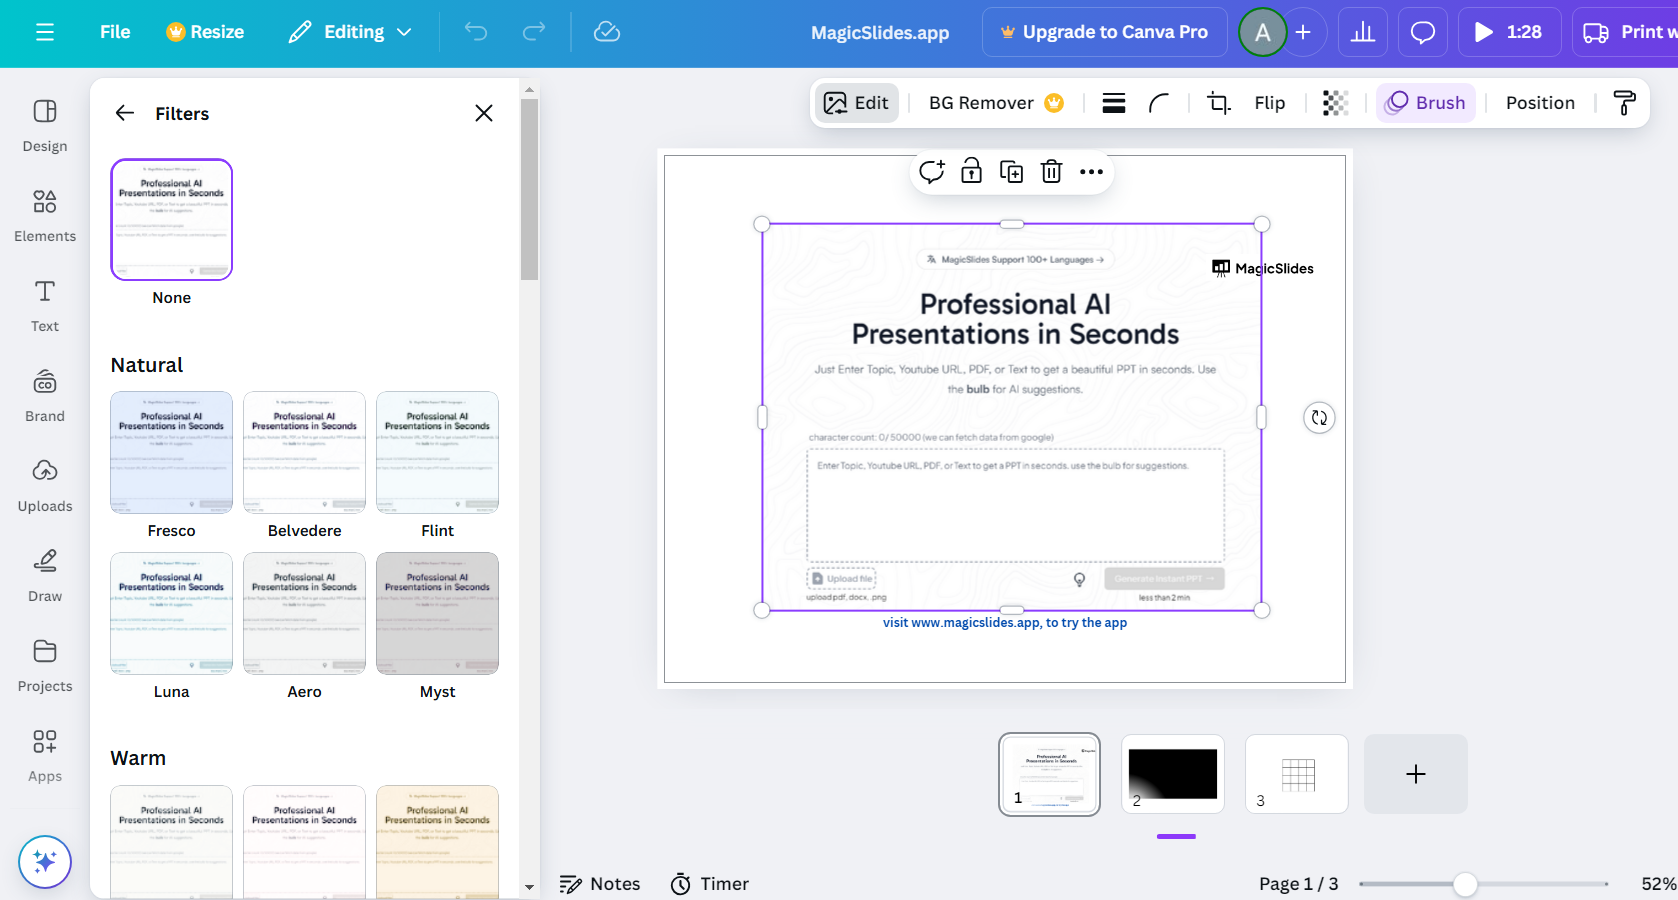Click the undo arrow
Viewport: 1678px width, 900px height.
click(x=476, y=32)
